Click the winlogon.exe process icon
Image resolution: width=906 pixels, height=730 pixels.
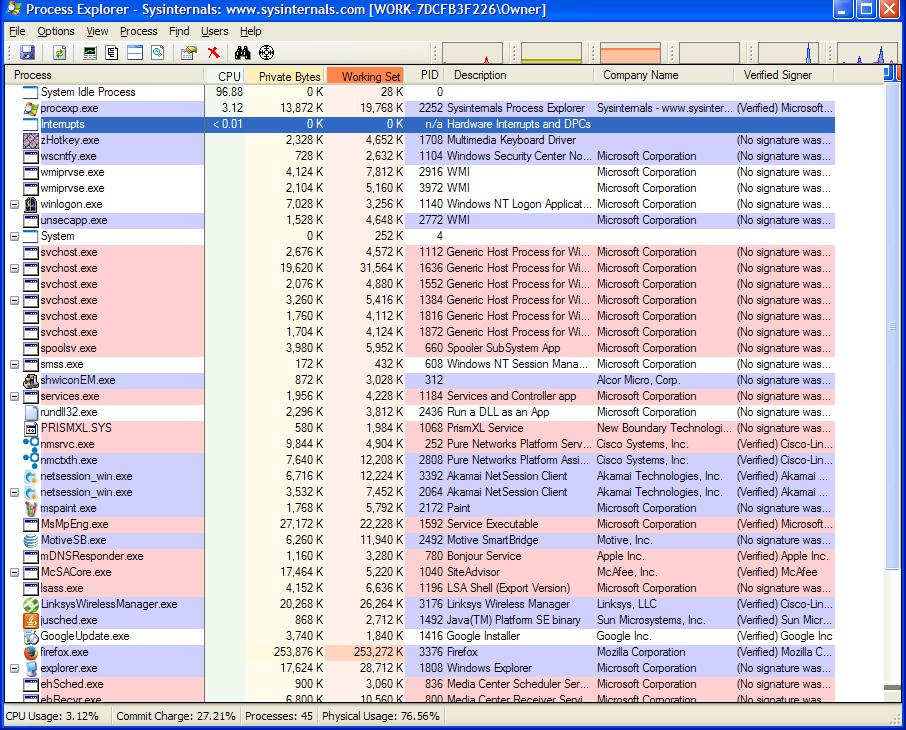[x=31, y=204]
